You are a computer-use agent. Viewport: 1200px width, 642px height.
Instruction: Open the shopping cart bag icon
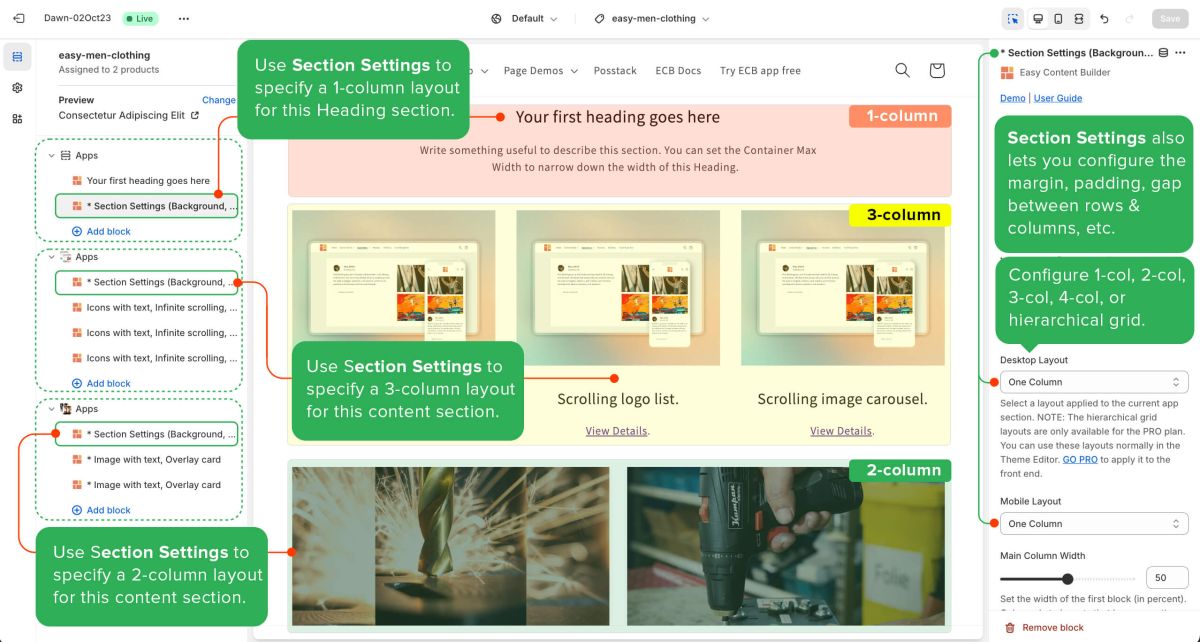tap(937, 70)
